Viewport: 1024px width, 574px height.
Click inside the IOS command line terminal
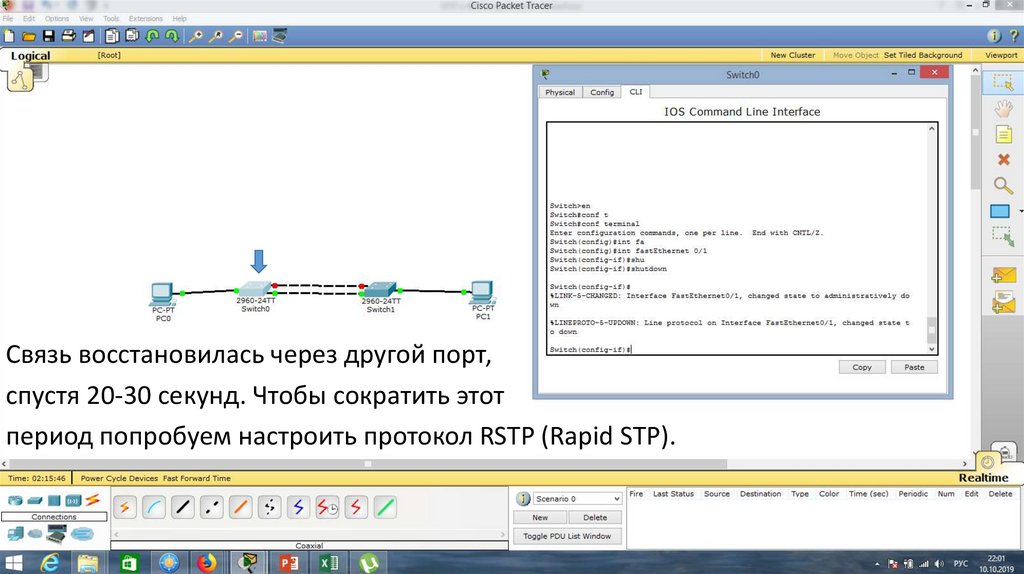pos(737,238)
